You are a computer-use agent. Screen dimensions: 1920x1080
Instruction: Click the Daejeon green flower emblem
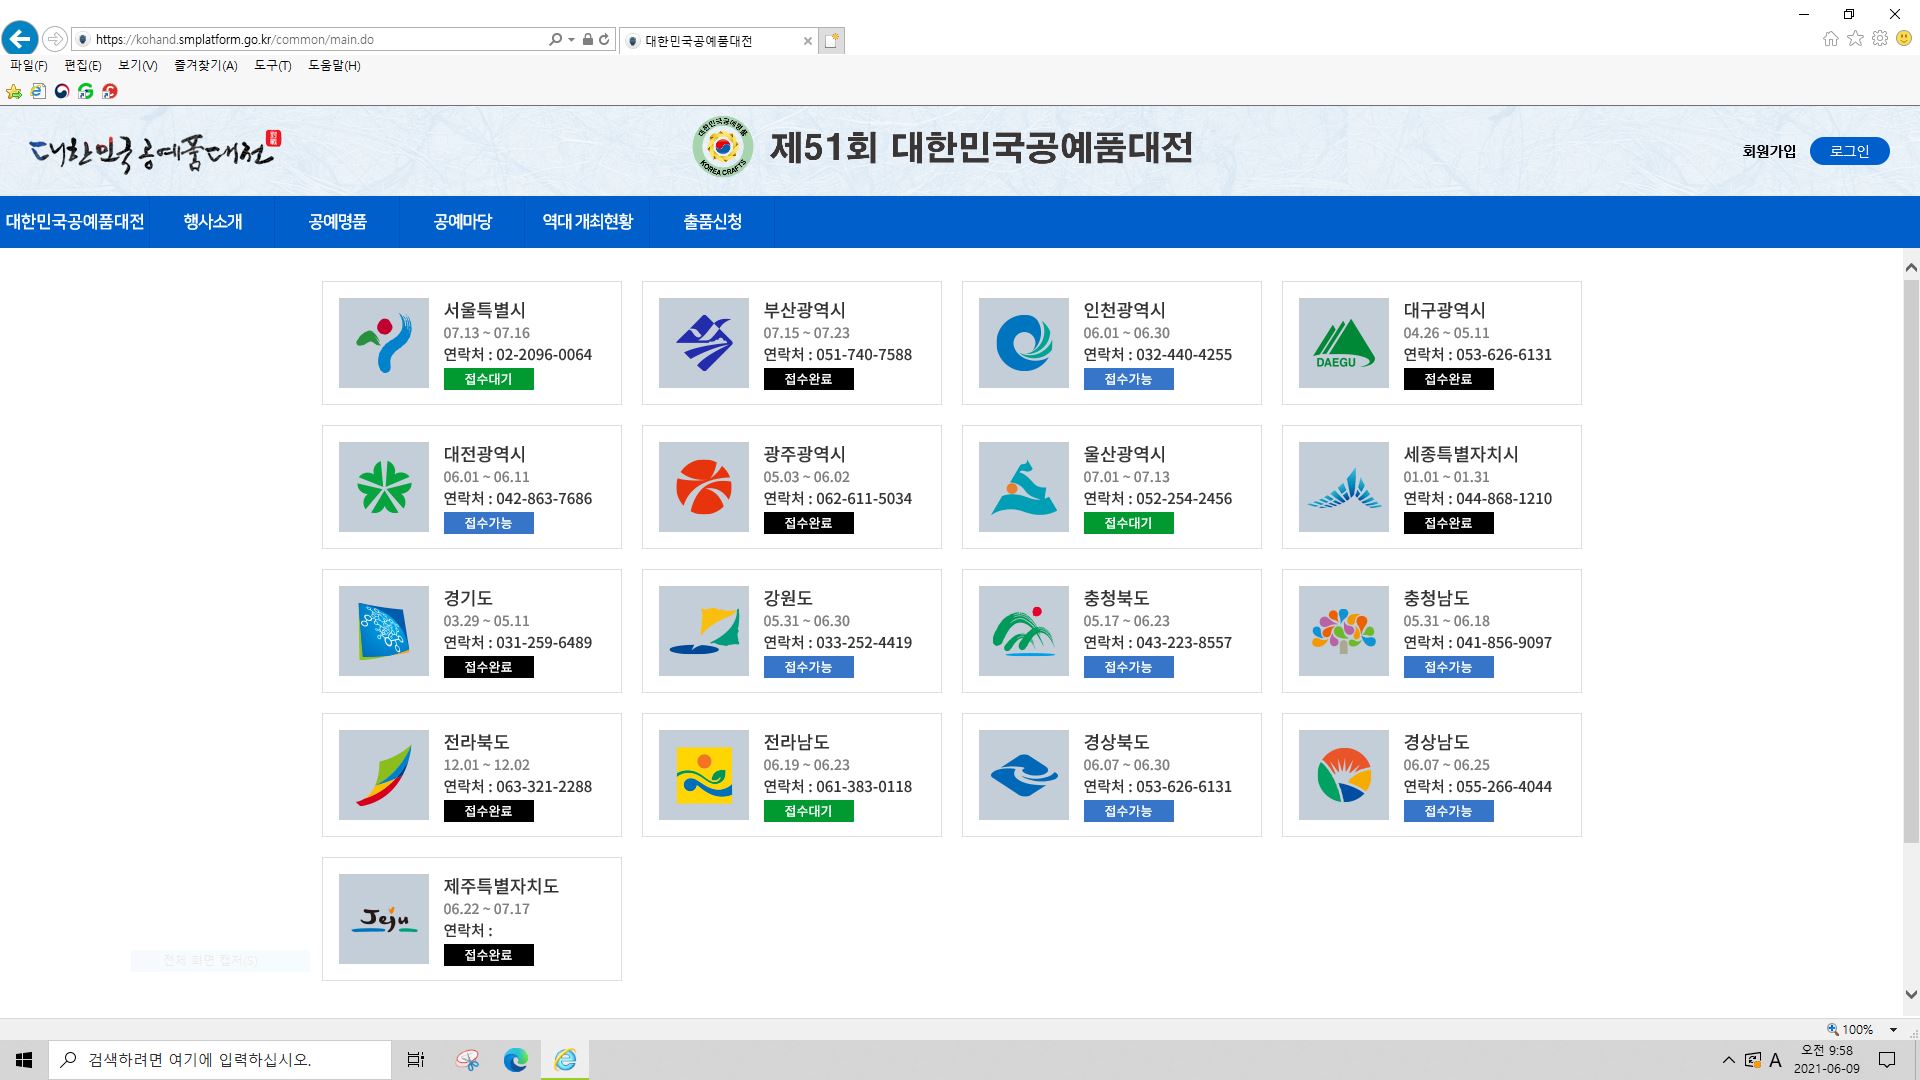[384, 487]
